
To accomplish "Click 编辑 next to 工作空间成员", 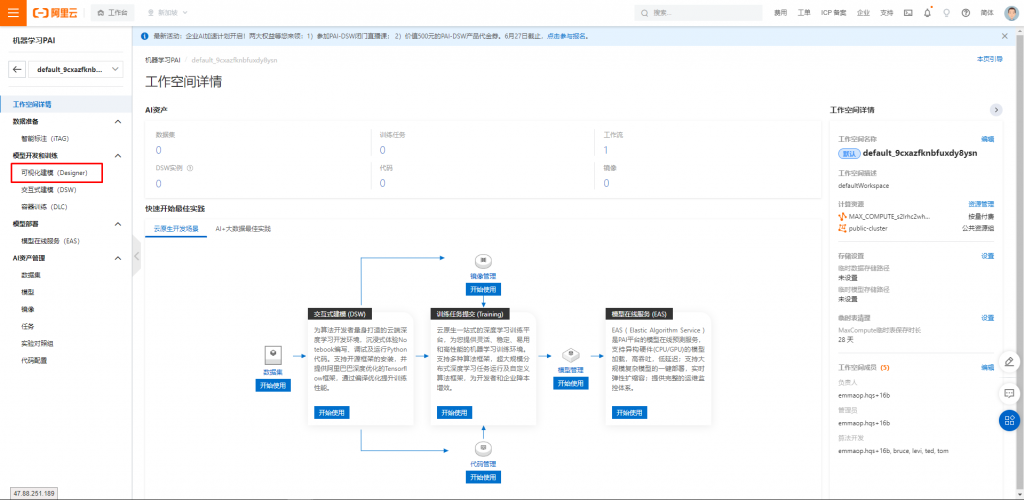I will click(987, 367).
